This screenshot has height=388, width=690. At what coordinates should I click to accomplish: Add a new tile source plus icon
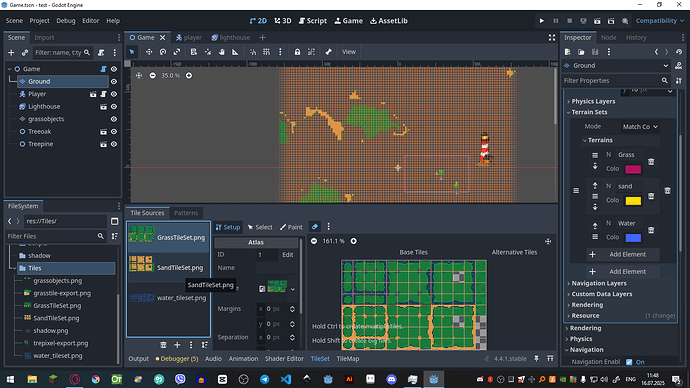(177, 345)
